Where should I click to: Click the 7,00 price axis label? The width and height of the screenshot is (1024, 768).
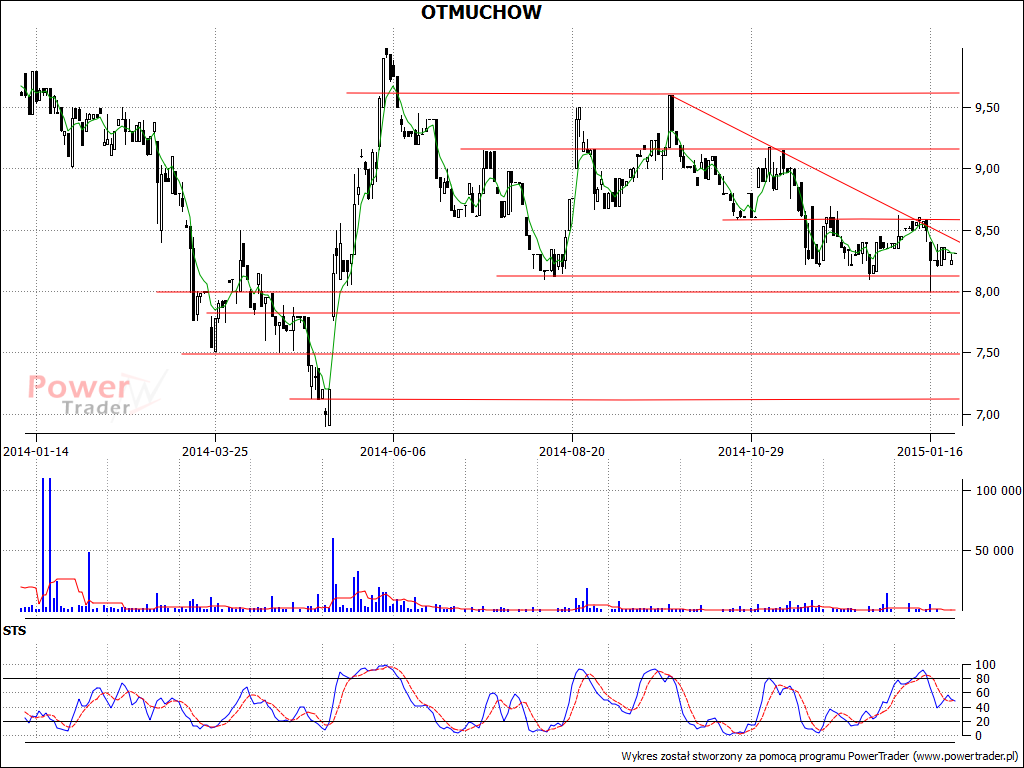(x=987, y=415)
